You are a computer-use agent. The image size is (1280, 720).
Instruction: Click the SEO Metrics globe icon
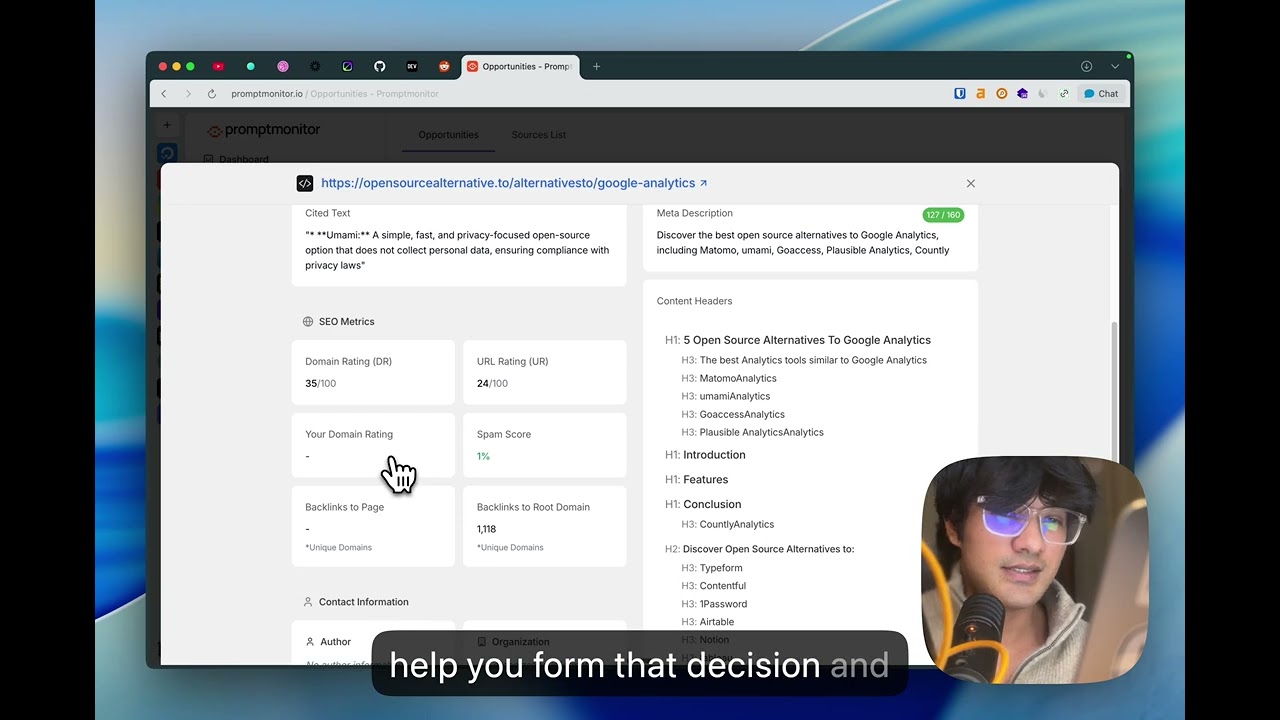click(x=308, y=322)
